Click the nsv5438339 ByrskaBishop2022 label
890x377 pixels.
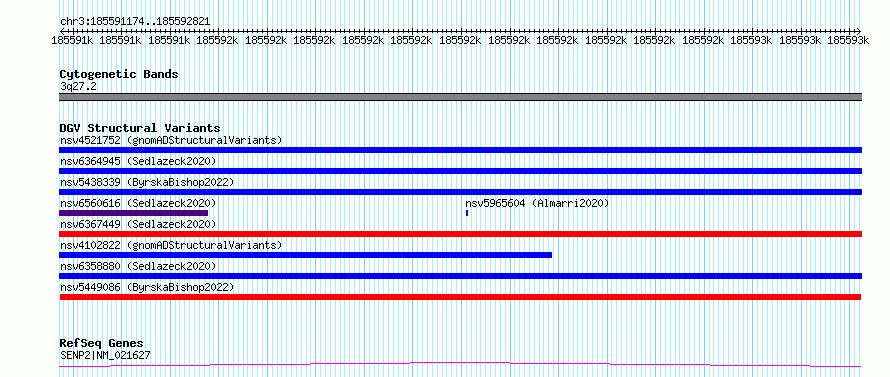(147, 182)
